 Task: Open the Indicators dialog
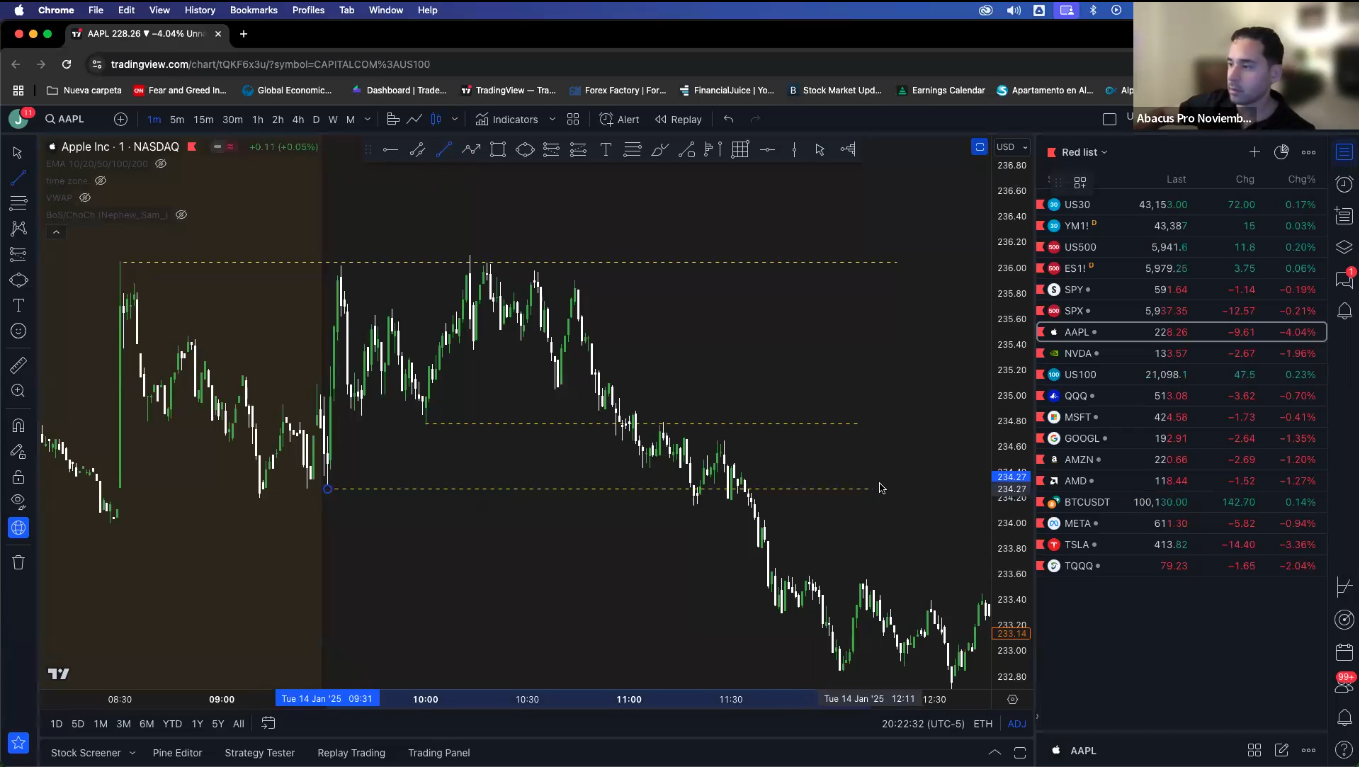(507, 119)
